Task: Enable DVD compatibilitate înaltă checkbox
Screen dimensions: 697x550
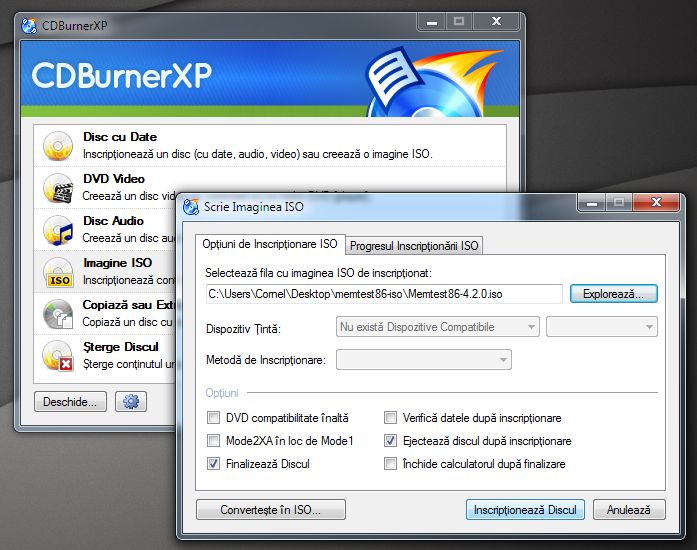Action: pos(213,418)
